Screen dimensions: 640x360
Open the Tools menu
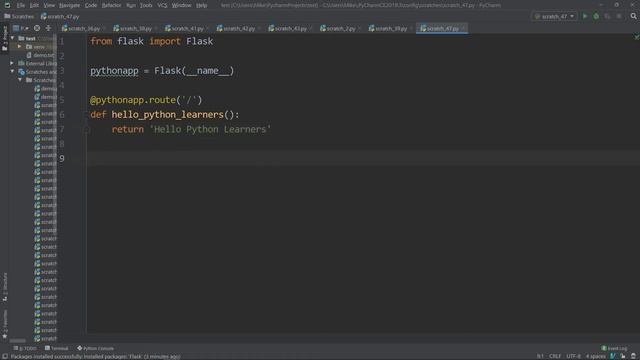(x=146, y=5)
